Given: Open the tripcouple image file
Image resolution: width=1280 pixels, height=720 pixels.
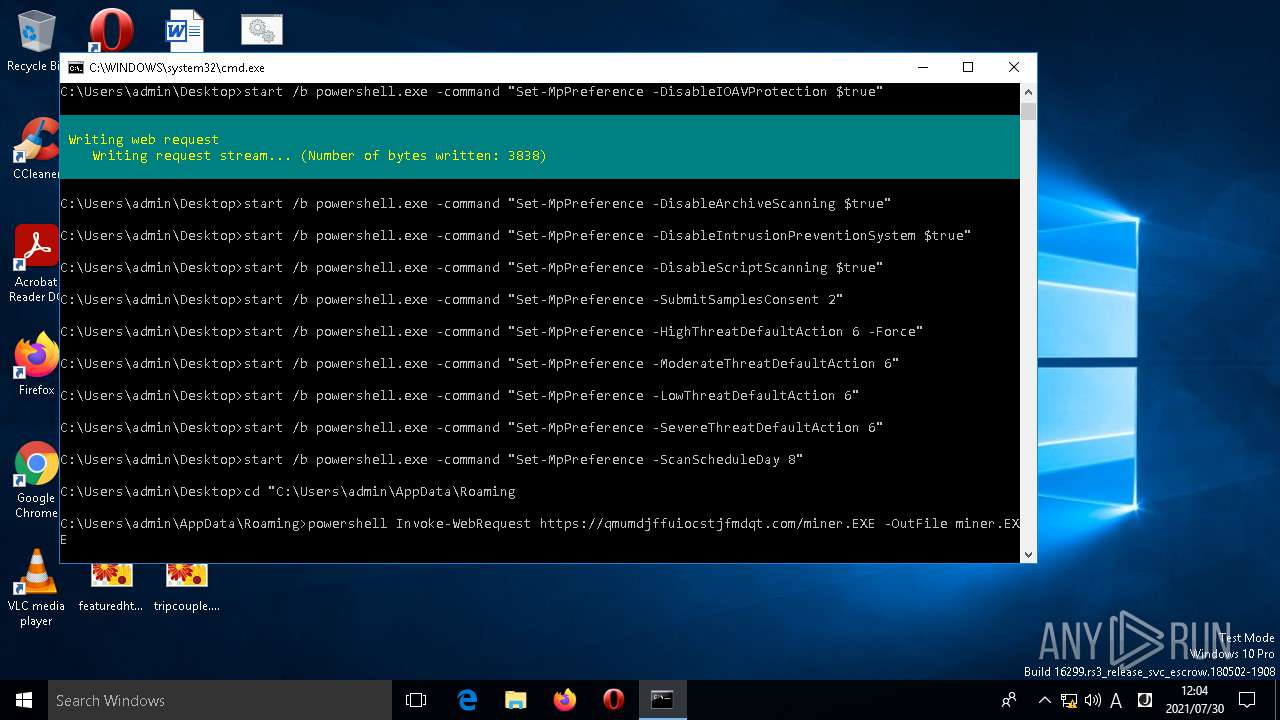Looking at the screenshot, I should (186, 588).
